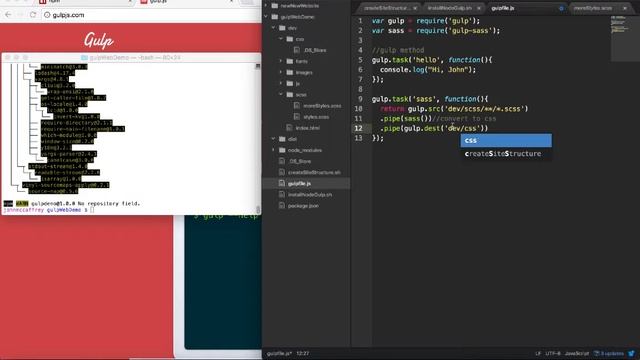Click the browser Back arrow
The image size is (640, 360).
8,15
